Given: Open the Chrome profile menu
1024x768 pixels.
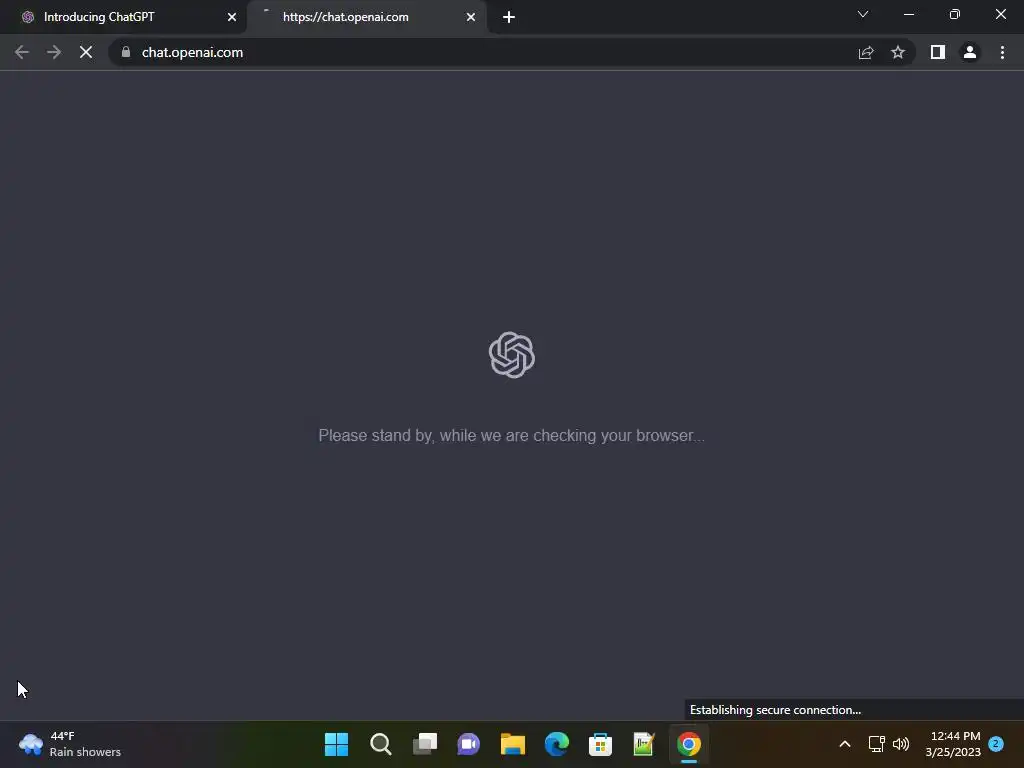Looking at the screenshot, I should [970, 52].
